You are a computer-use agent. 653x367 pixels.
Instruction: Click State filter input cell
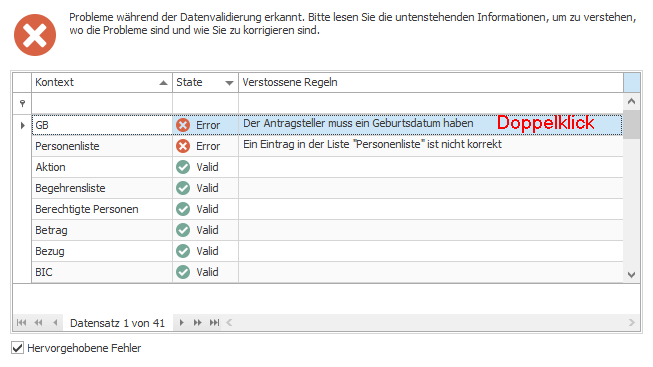(x=205, y=103)
